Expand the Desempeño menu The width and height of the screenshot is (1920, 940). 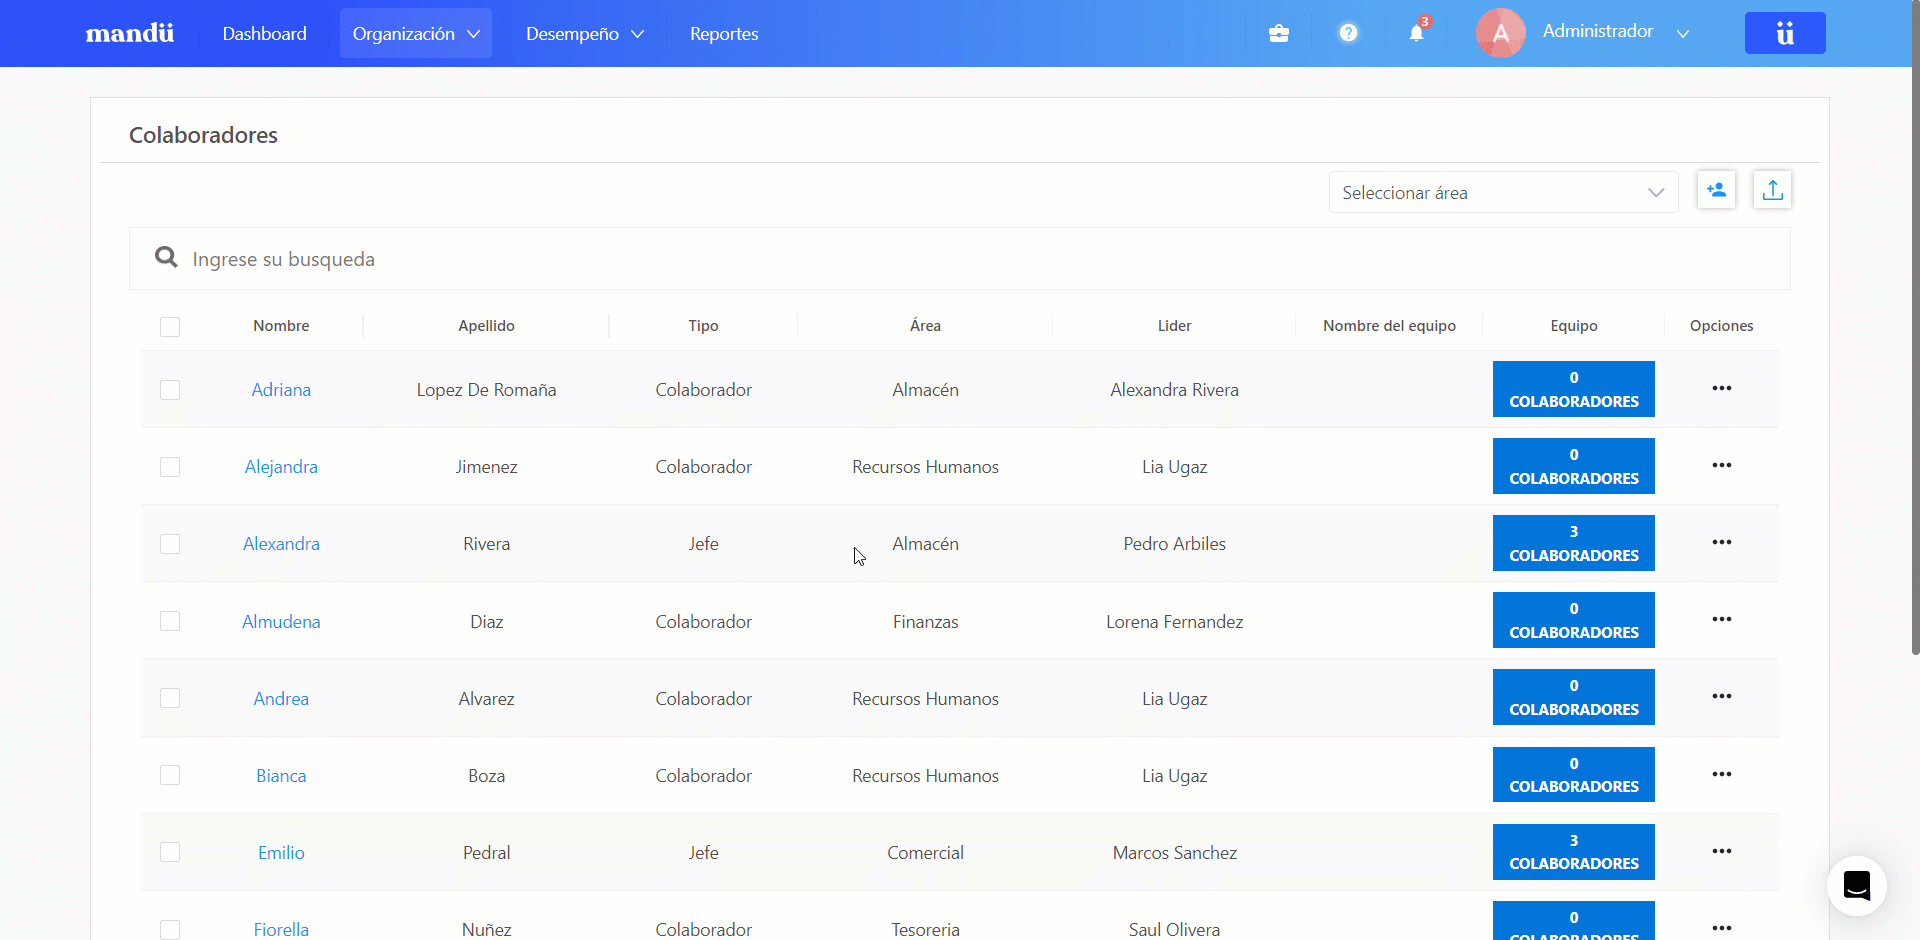point(585,33)
